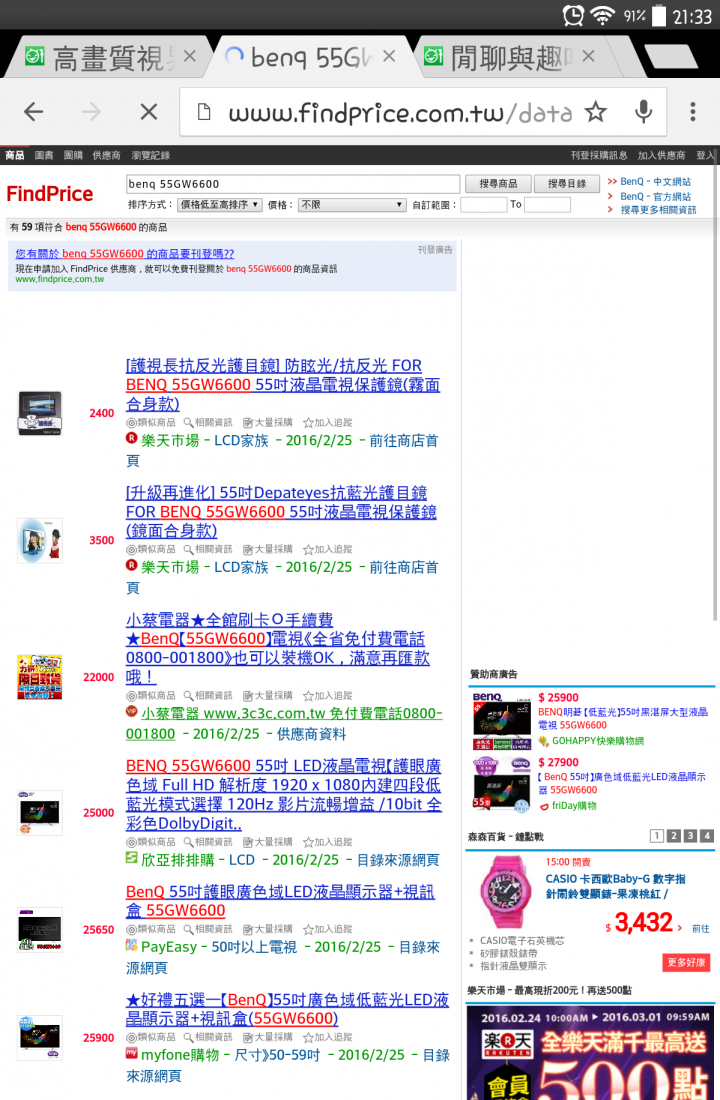
Task: Open 瀏覽記錄 browsing history
Action: 150,155
